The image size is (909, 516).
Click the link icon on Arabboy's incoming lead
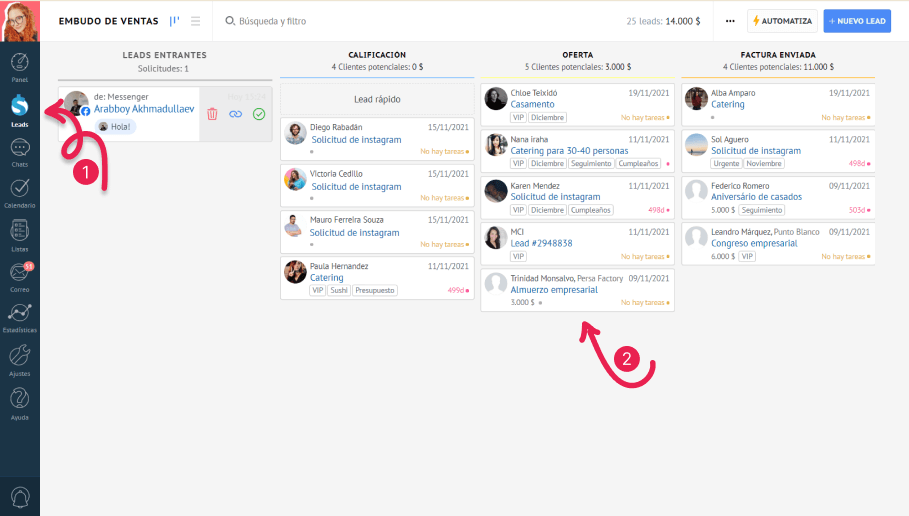click(235, 114)
